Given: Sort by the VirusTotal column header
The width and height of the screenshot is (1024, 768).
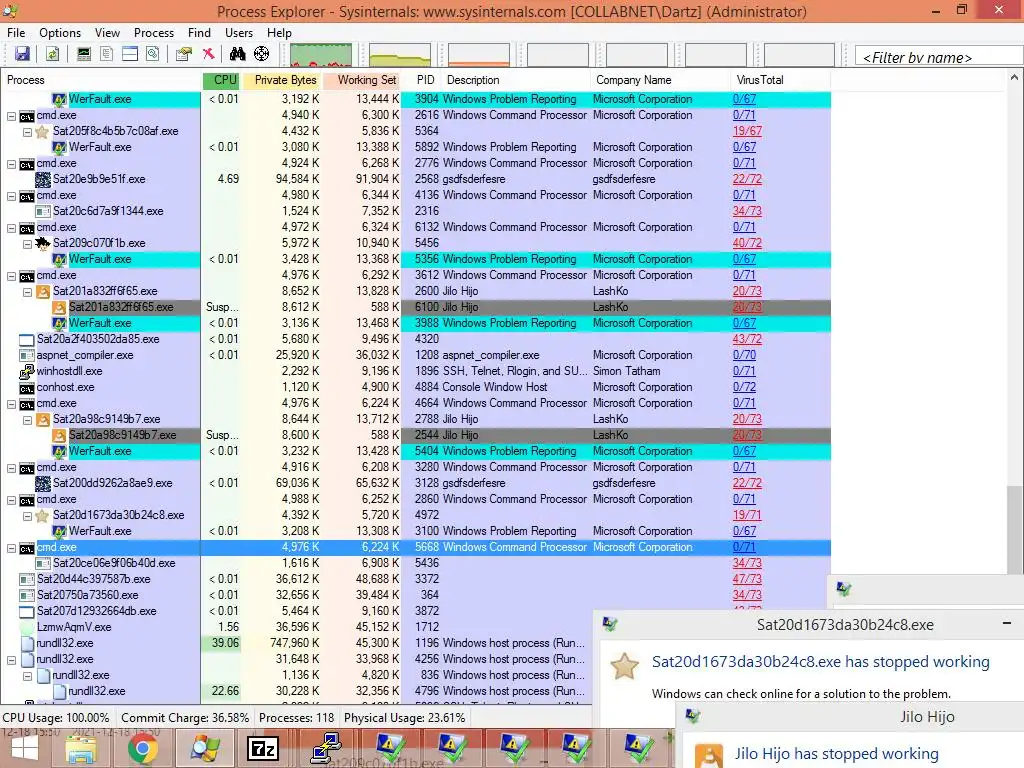Looking at the screenshot, I should point(780,80).
